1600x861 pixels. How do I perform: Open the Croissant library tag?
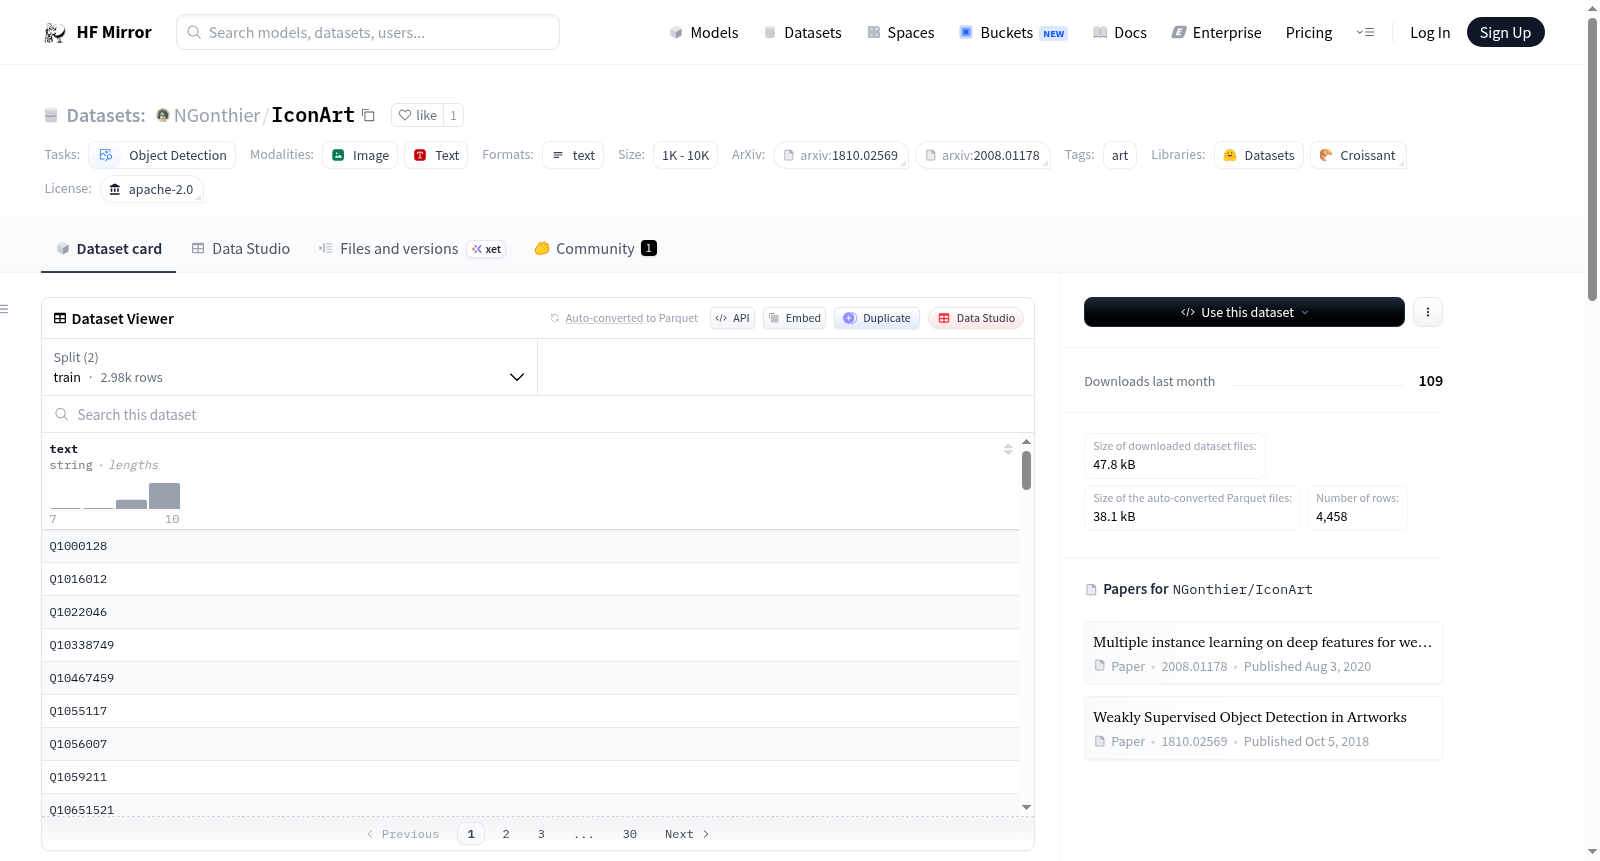1358,155
